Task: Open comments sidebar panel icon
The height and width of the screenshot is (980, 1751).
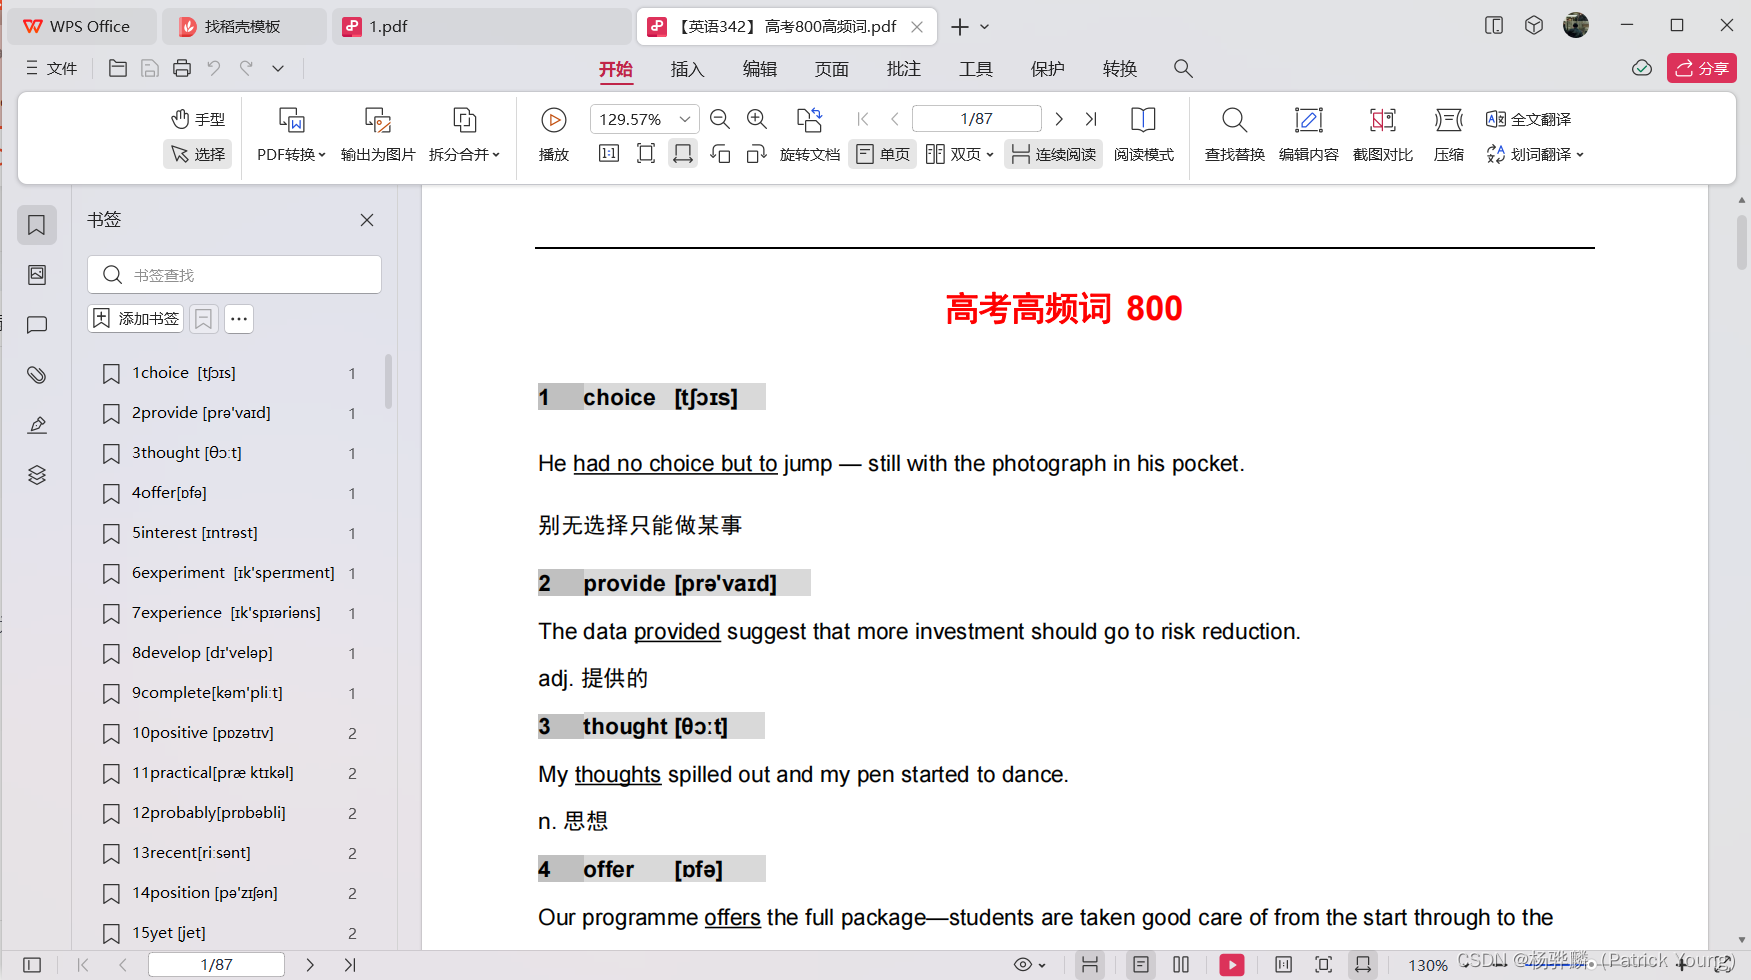Action: pyautogui.click(x=37, y=325)
